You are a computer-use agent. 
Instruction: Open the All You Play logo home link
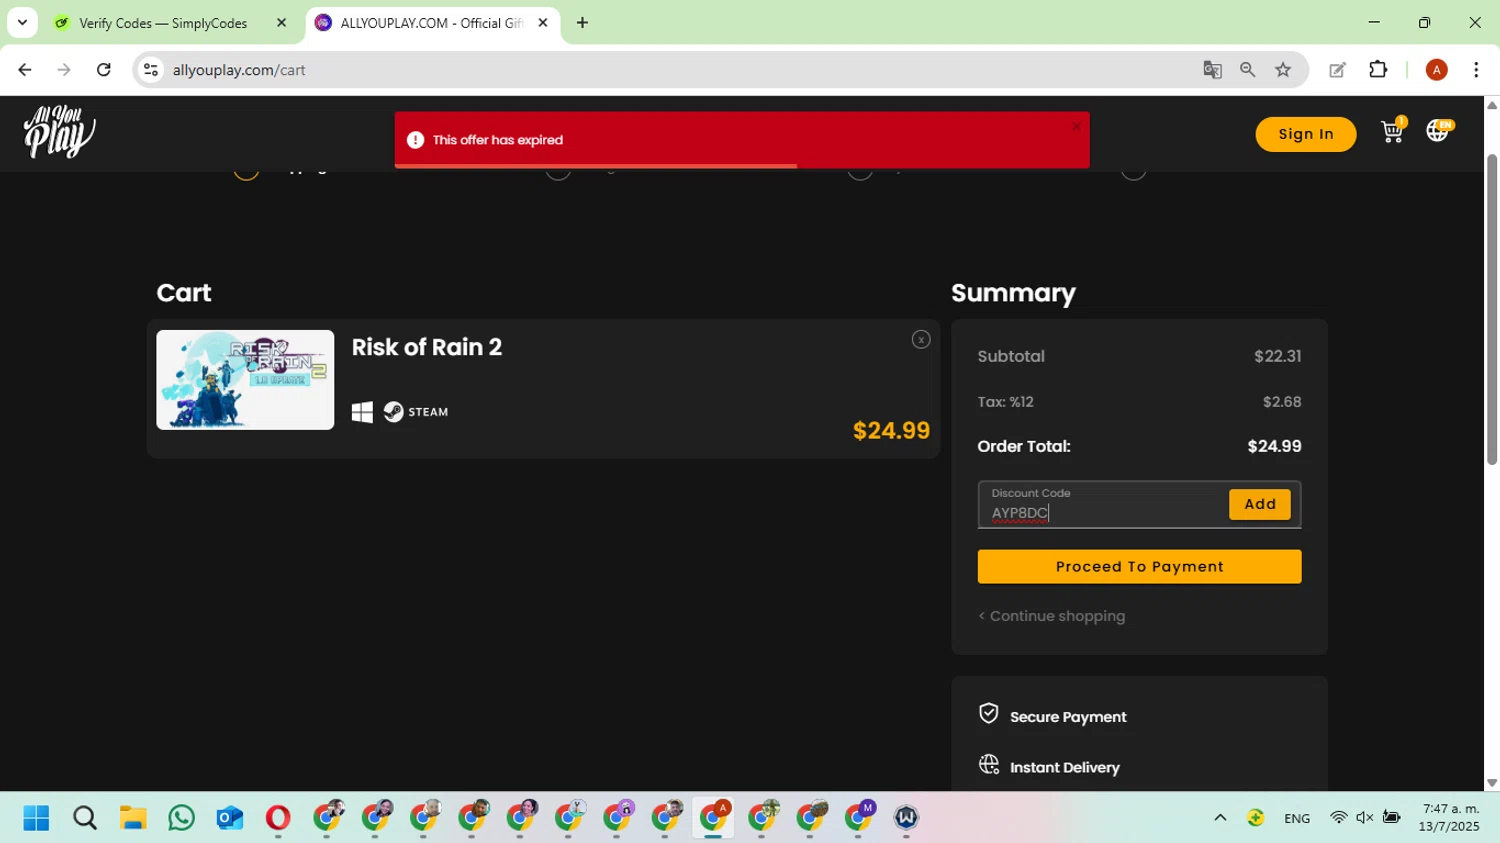(x=59, y=132)
